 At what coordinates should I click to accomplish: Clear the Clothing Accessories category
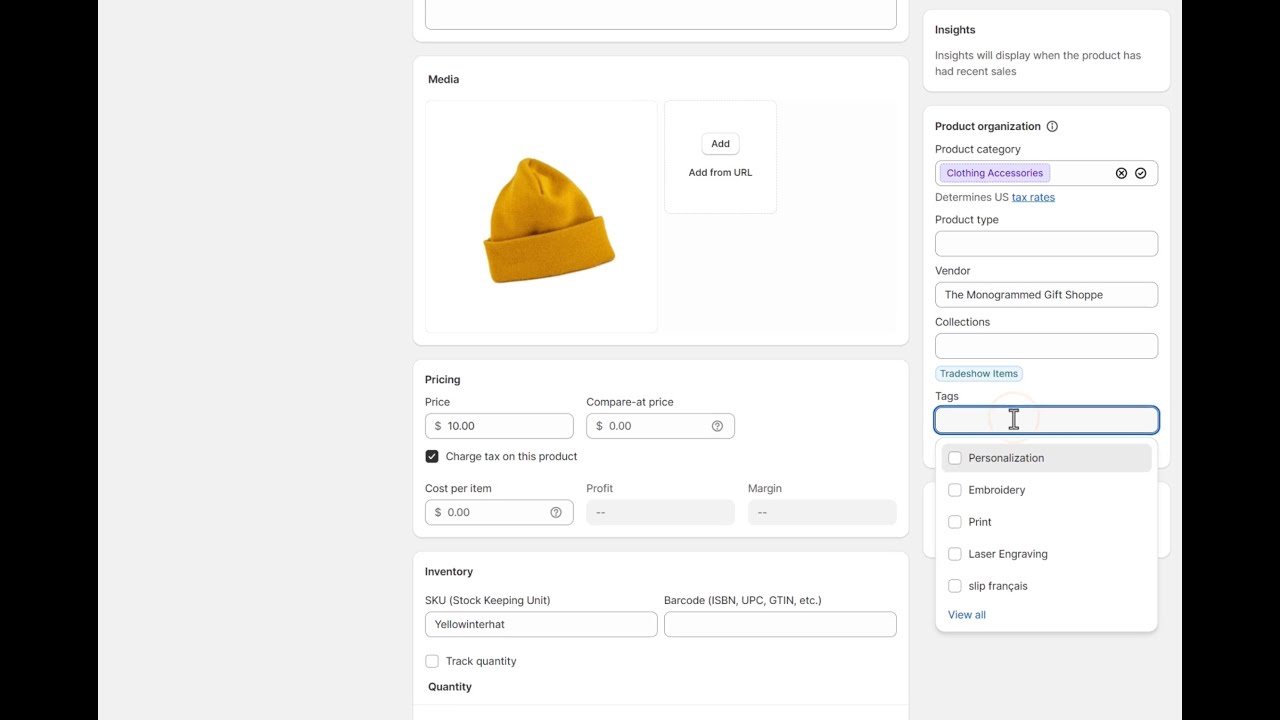pyautogui.click(x=1121, y=173)
